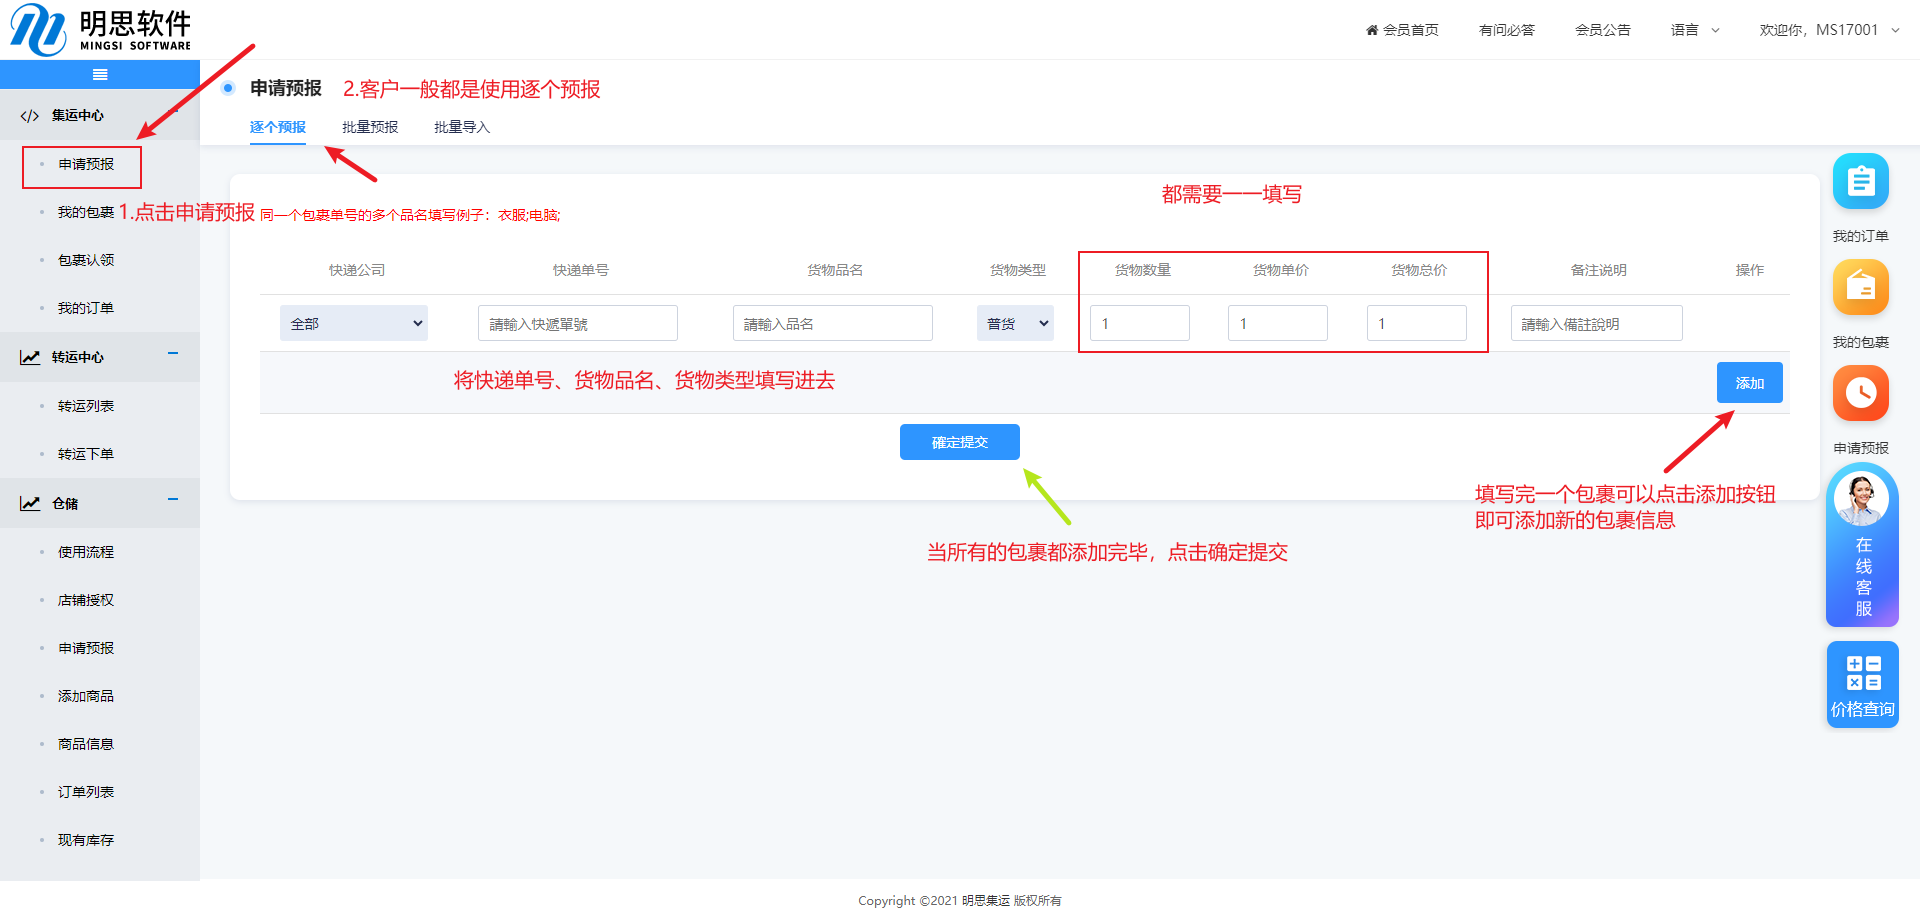
Task: Open the 快递公司 dropdown showing 全部
Action: coord(354,324)
